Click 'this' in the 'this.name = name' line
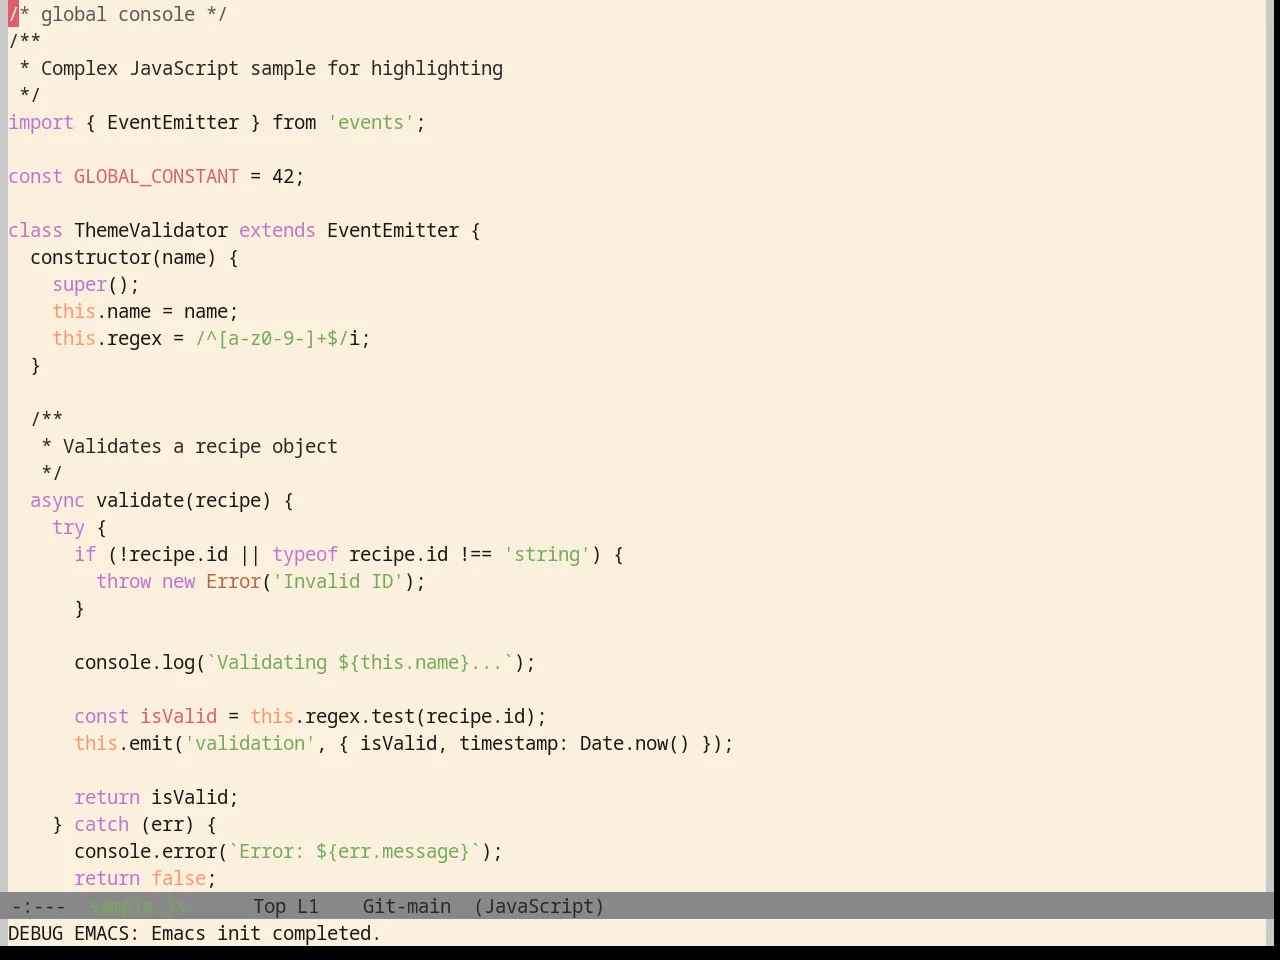The image size is (1280, 960). tap(74, 312)
